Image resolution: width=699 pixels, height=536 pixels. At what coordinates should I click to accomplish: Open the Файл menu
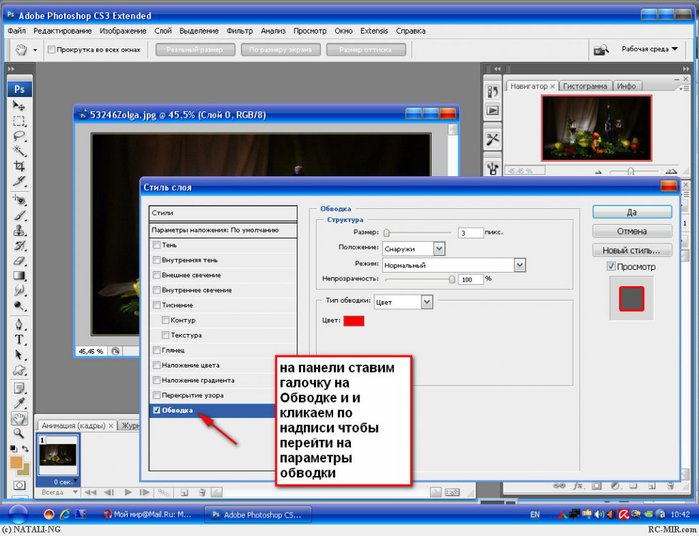[16, 31]
